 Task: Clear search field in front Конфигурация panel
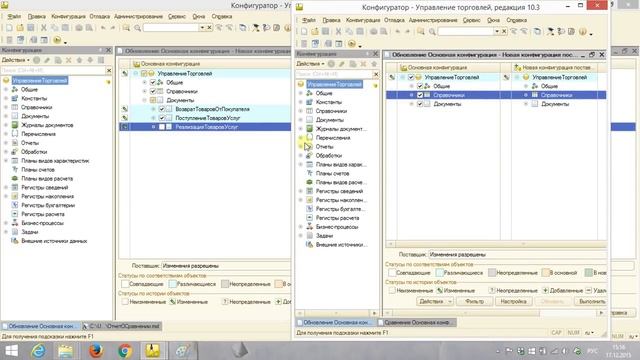[x=376, y=74]
